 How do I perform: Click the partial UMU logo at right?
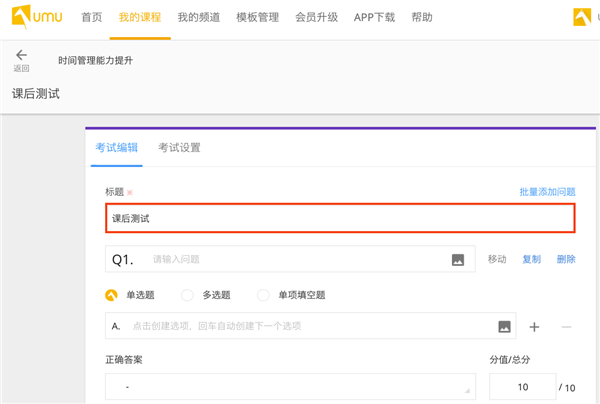point(586,18)
